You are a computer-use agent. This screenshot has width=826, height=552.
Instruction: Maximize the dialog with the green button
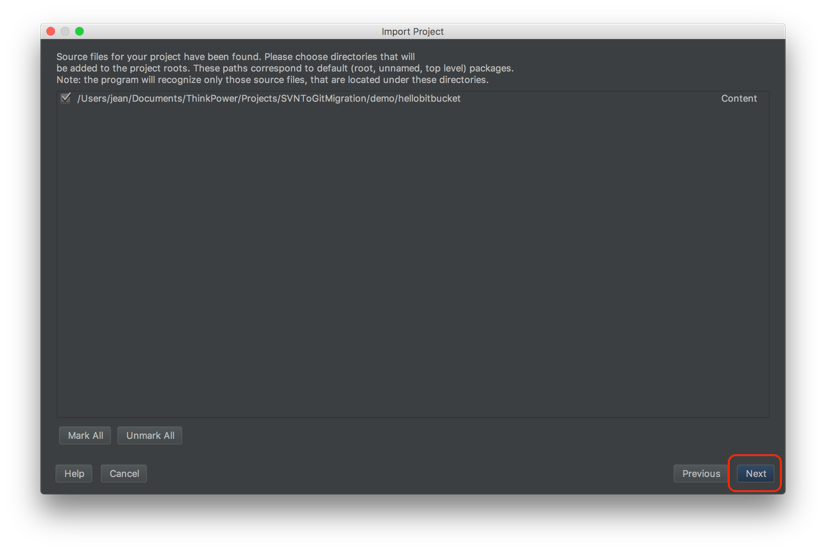click(80, 31)
